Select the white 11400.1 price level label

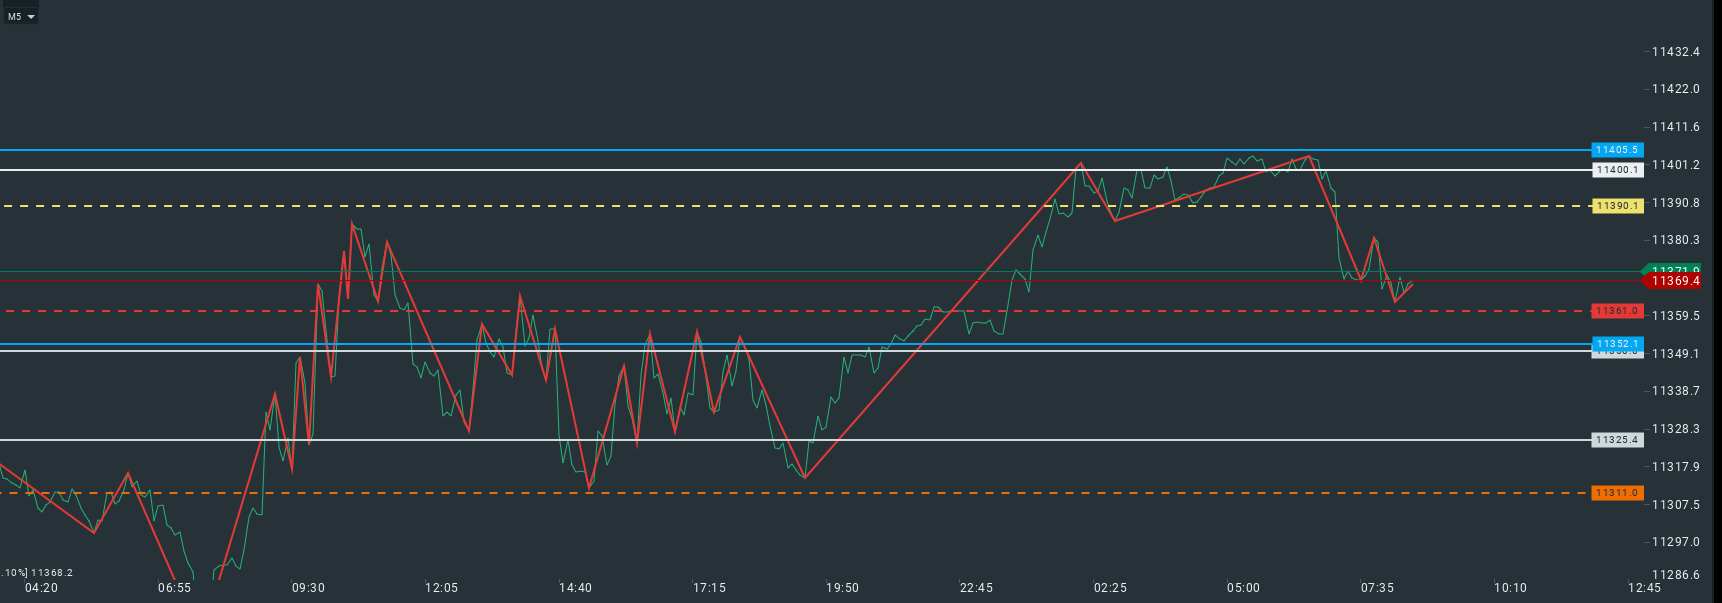1616,170
